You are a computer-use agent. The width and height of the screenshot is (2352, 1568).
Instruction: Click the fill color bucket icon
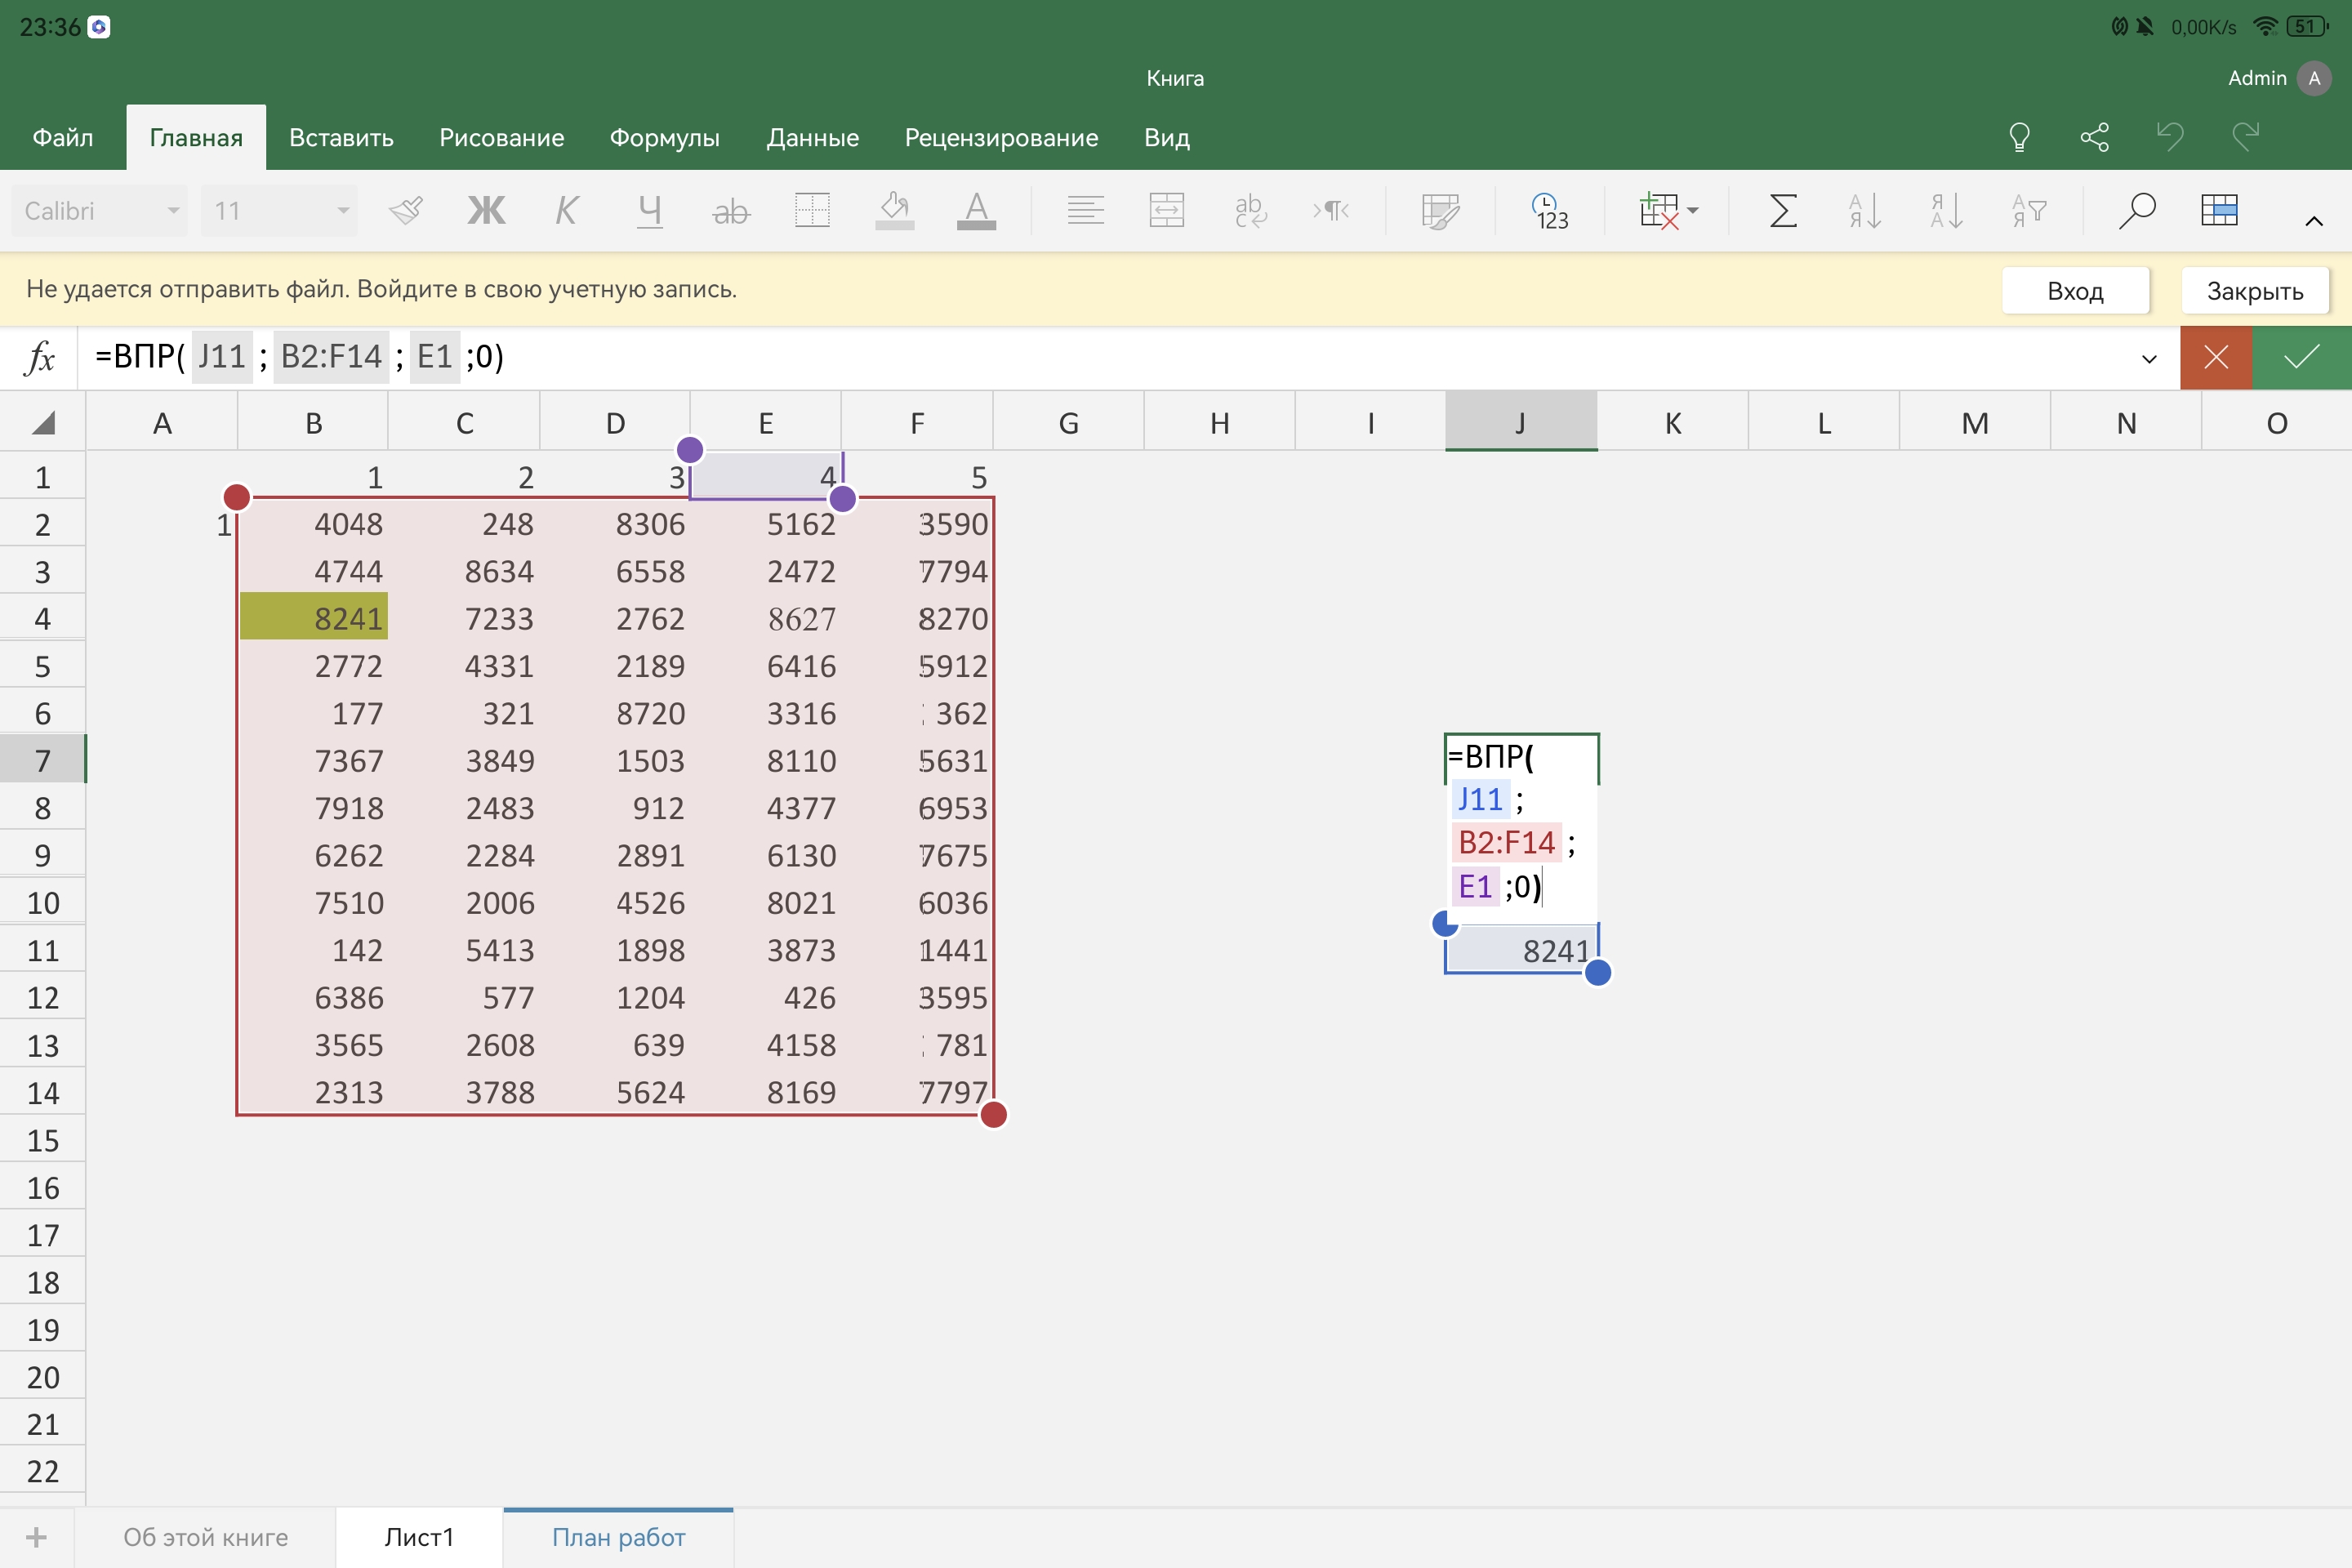pos(894,211)
